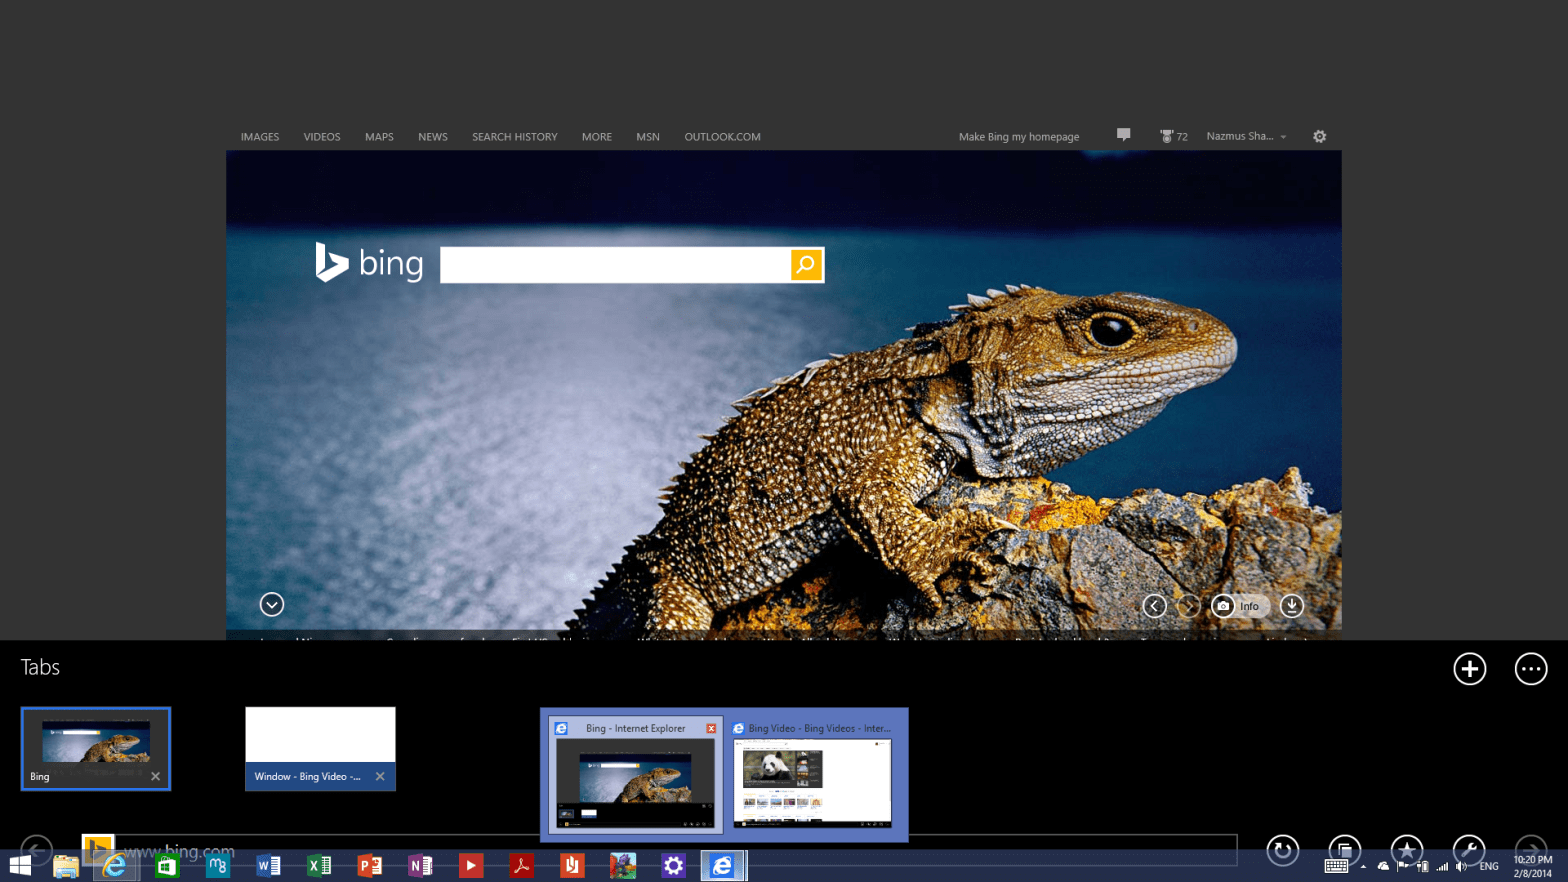The height and width of the screenshot is (882, 1568).
Task: Click inside the Bing search box
Action: pos(614,265)
